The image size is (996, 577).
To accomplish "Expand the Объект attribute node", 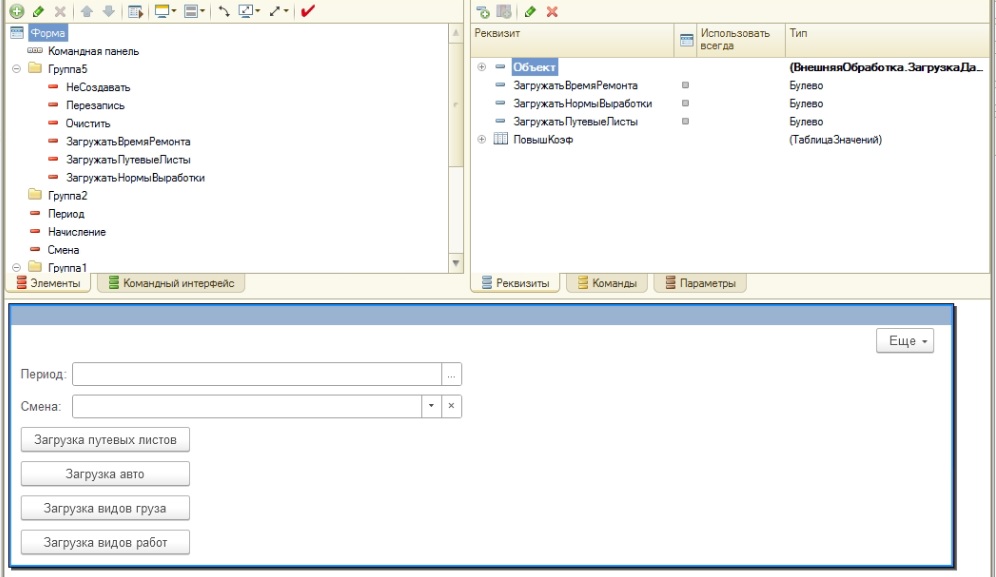I will [x=482, y=67].
